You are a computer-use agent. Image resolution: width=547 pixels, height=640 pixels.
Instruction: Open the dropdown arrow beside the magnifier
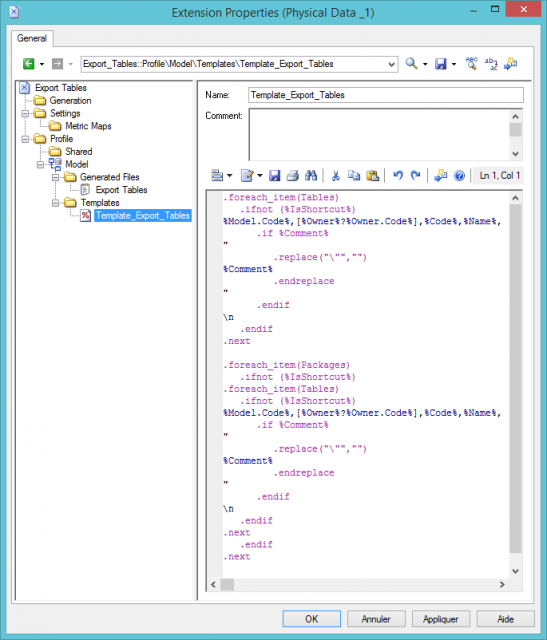425,64
